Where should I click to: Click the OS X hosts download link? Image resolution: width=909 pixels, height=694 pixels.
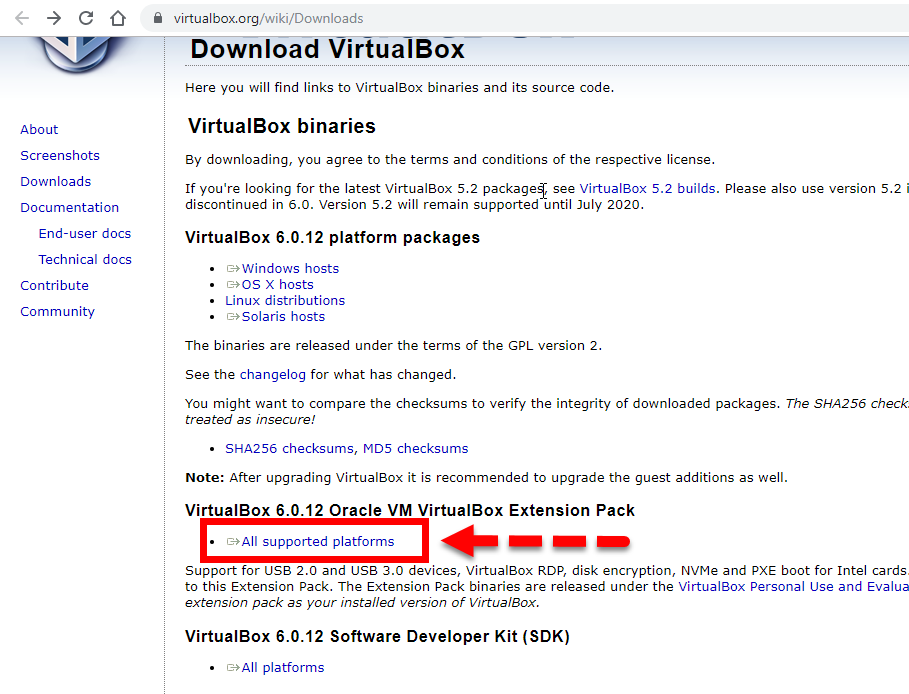(x=277, y=284)
